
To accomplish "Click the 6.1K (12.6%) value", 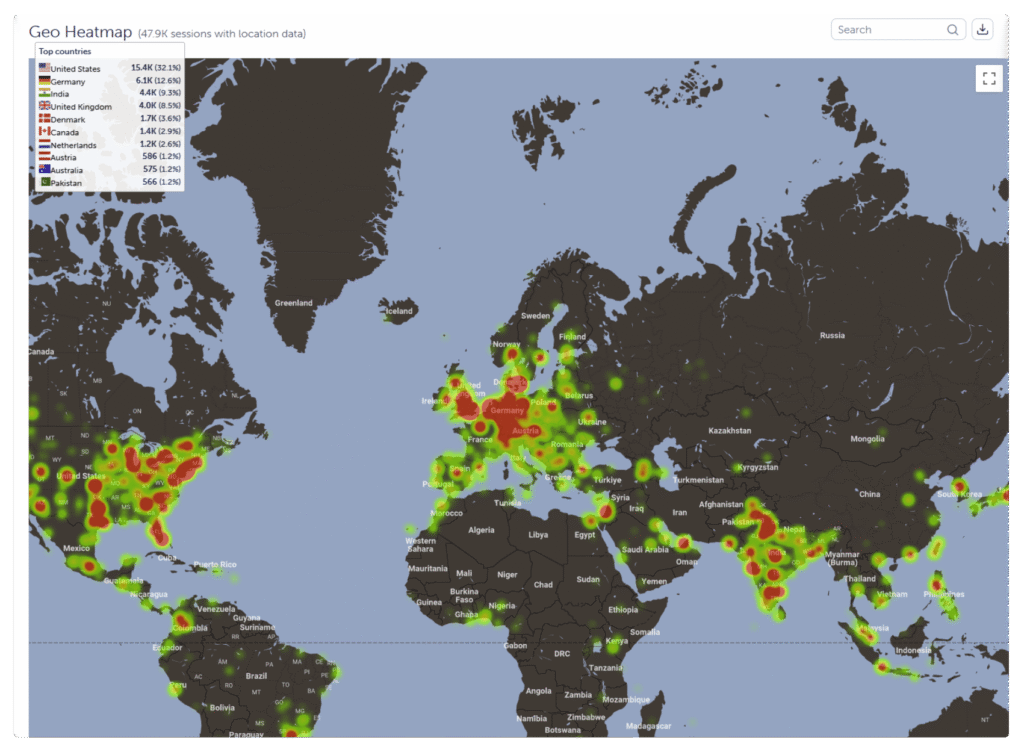I will pyautogui.click(x=158, y=80).
